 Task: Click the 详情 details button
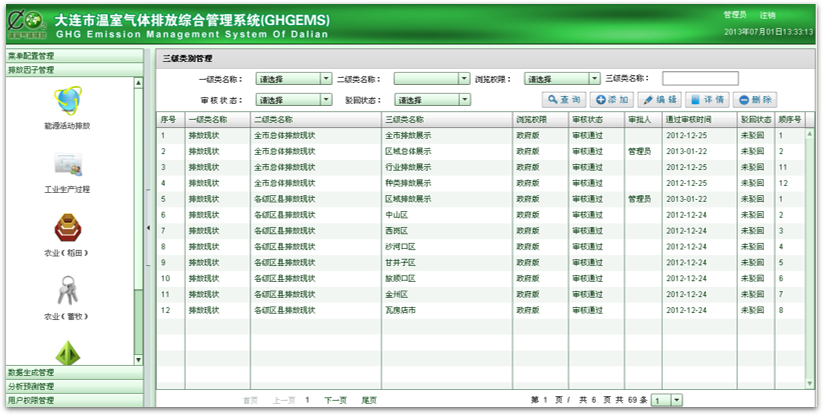click(x=707, y=100)
